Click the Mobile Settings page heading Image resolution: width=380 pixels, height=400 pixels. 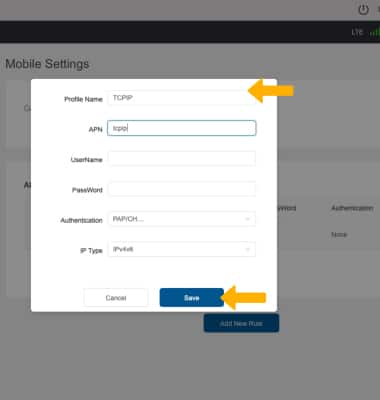(47, 64)
